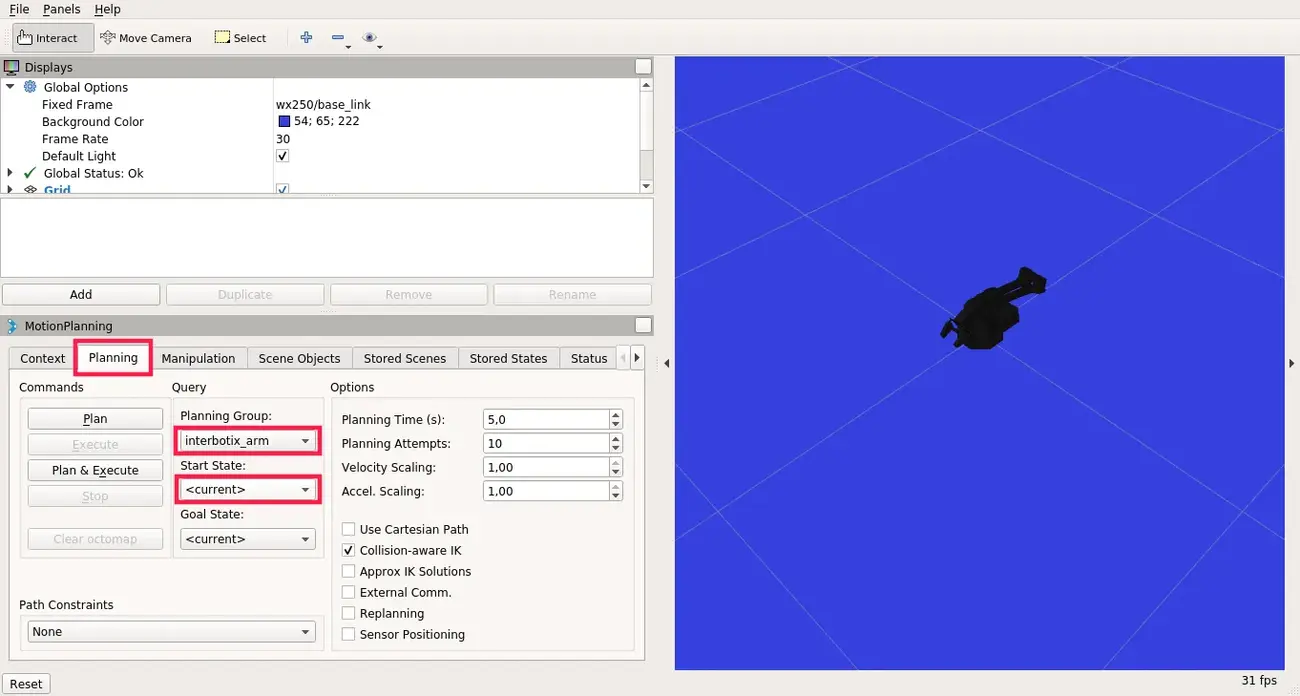The width and height of the screenshot is (1300, 696).
Task: Click the MotionPlanning panel gear icon
Action: tap(10, 325)
